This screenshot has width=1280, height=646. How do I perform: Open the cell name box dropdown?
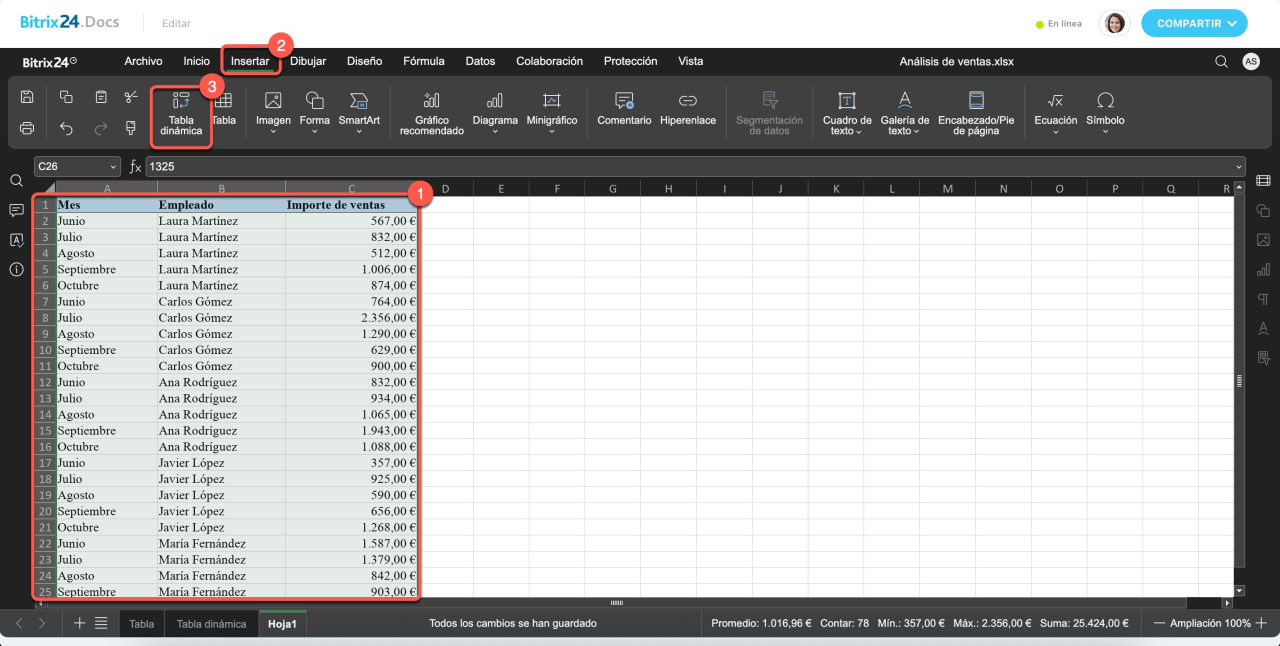pos(112,167)
